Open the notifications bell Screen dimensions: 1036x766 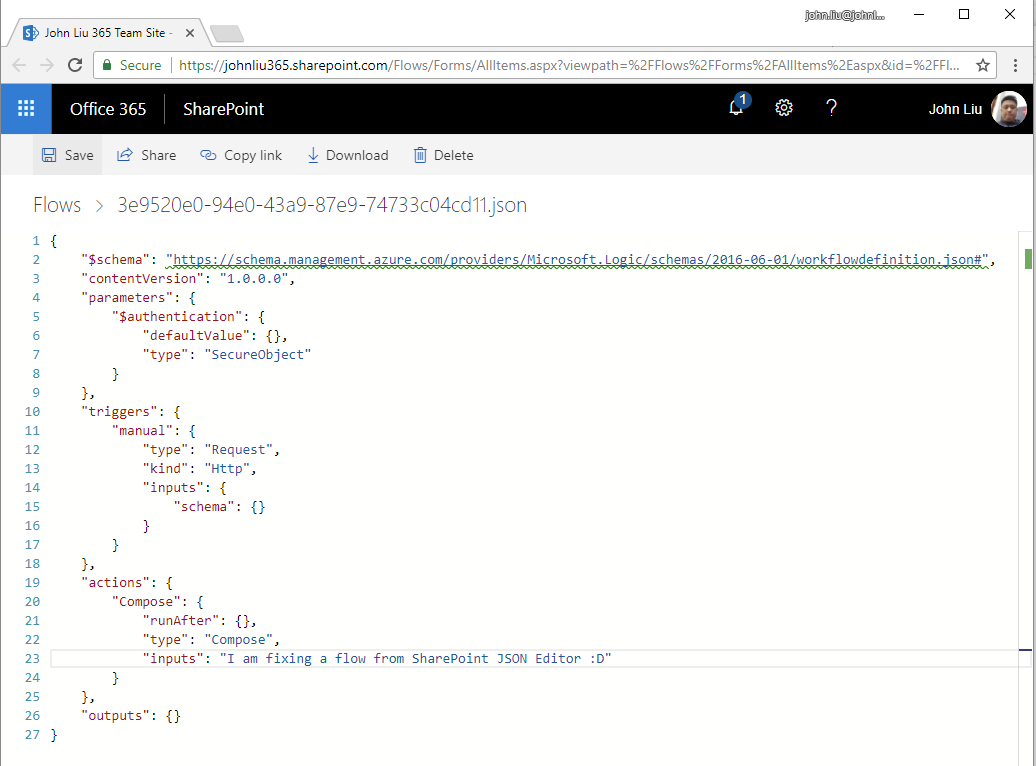pos(737,108)
